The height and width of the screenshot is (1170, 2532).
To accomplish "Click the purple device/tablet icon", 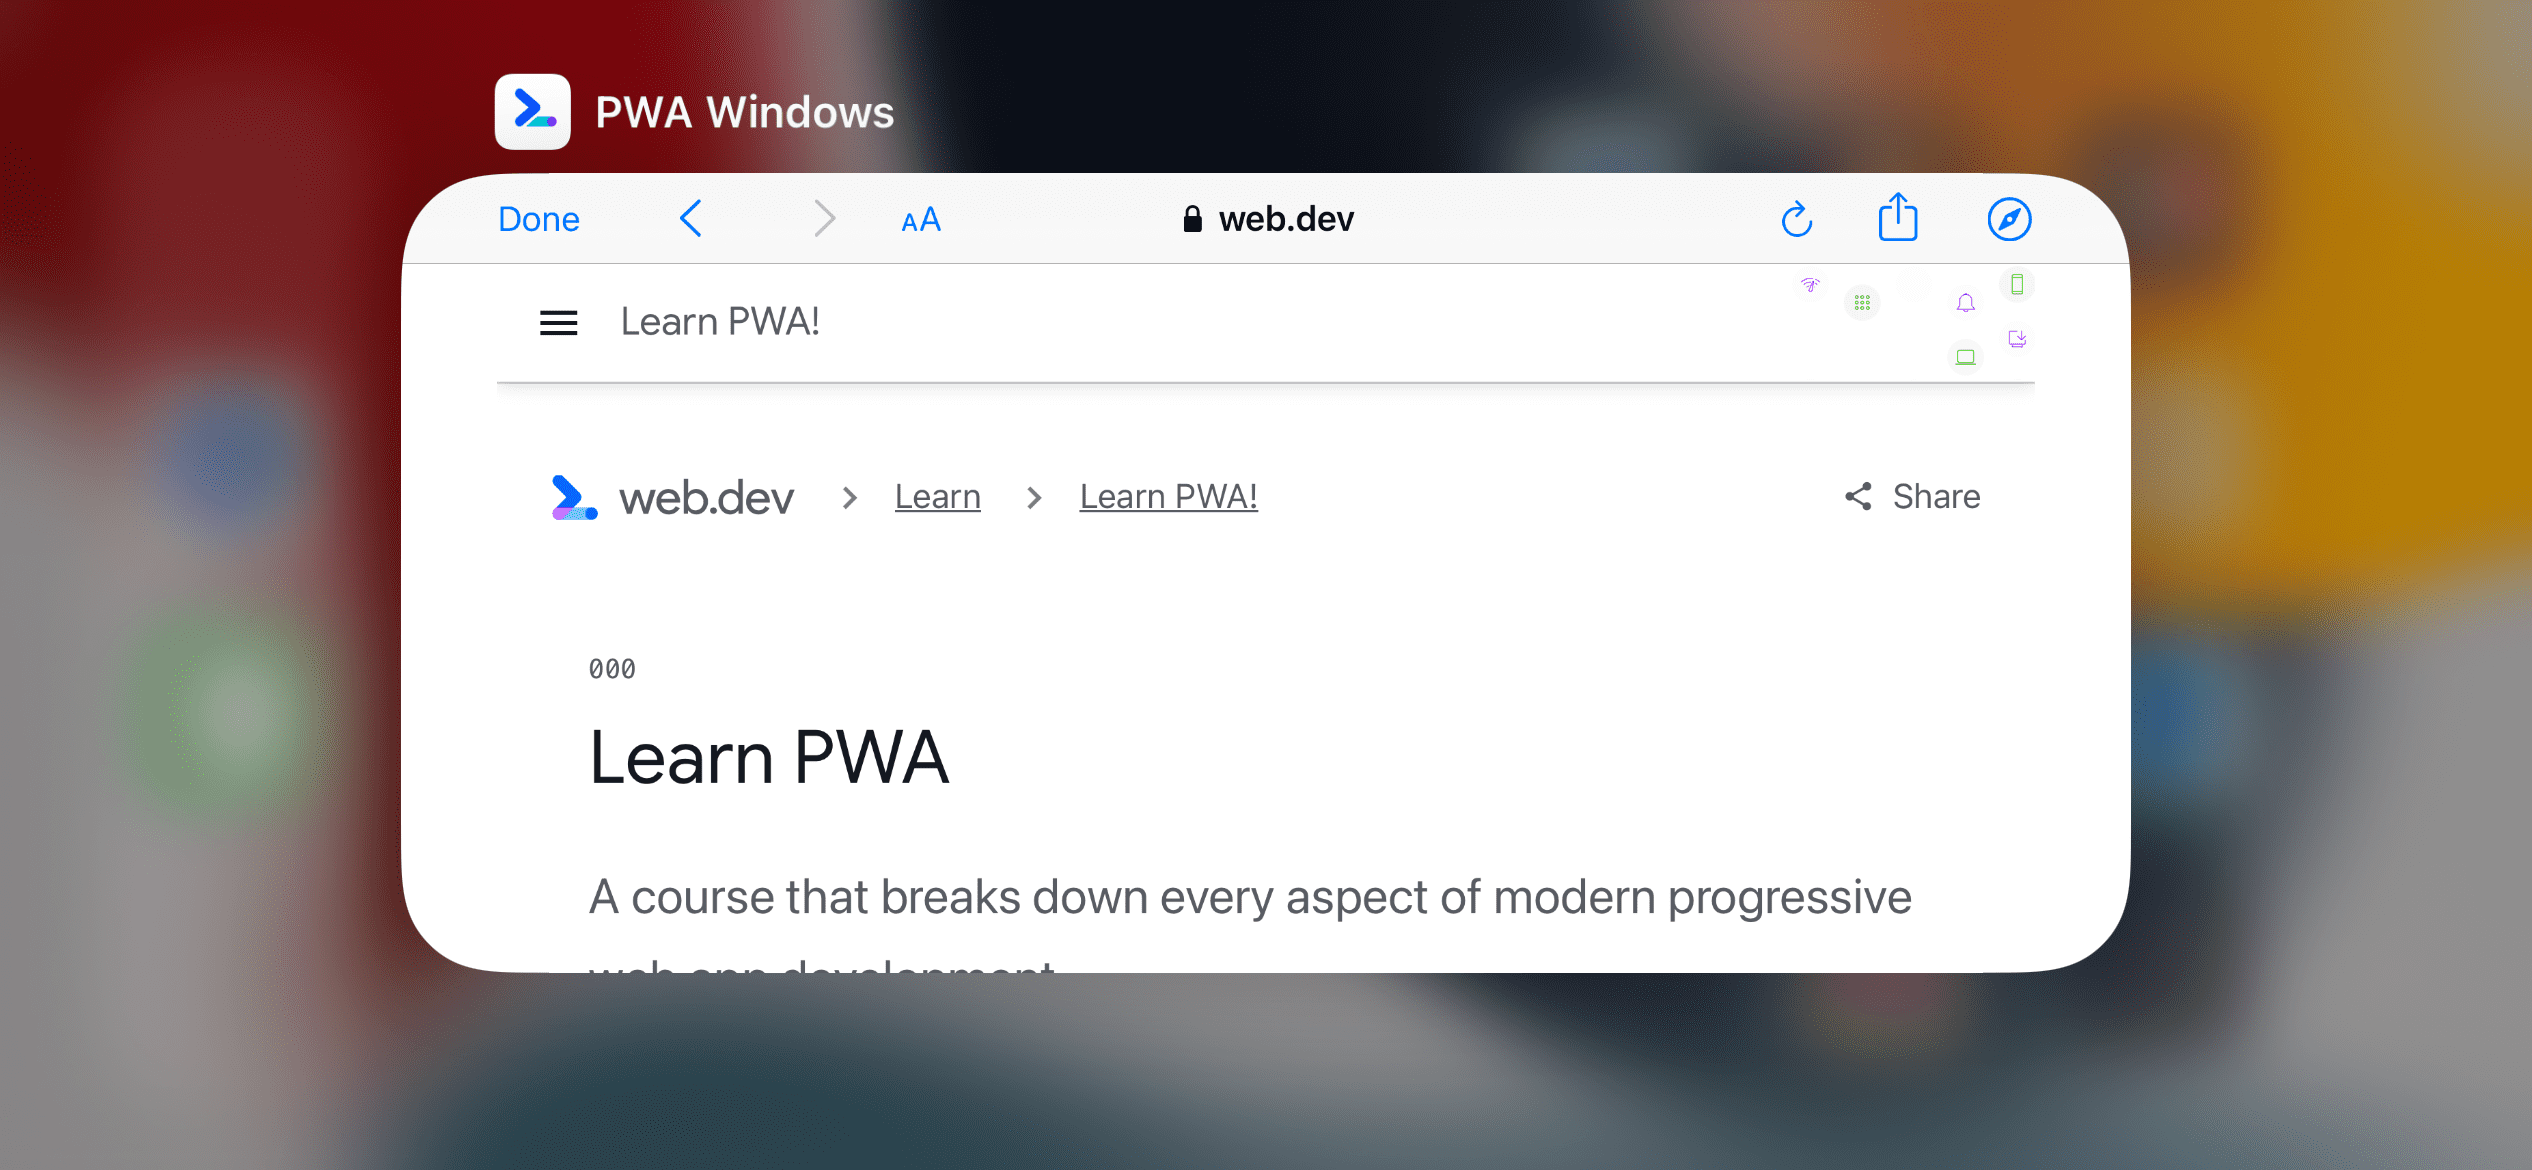I will 2018,339.
